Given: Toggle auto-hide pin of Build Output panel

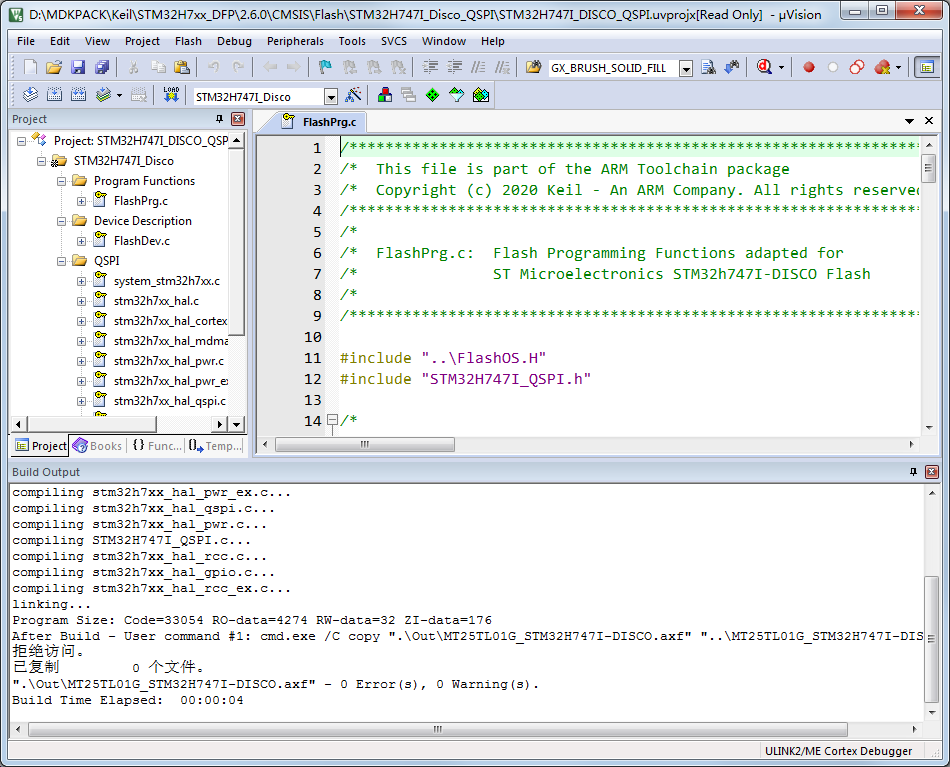Looking at the screenshot, I should 914,471.
